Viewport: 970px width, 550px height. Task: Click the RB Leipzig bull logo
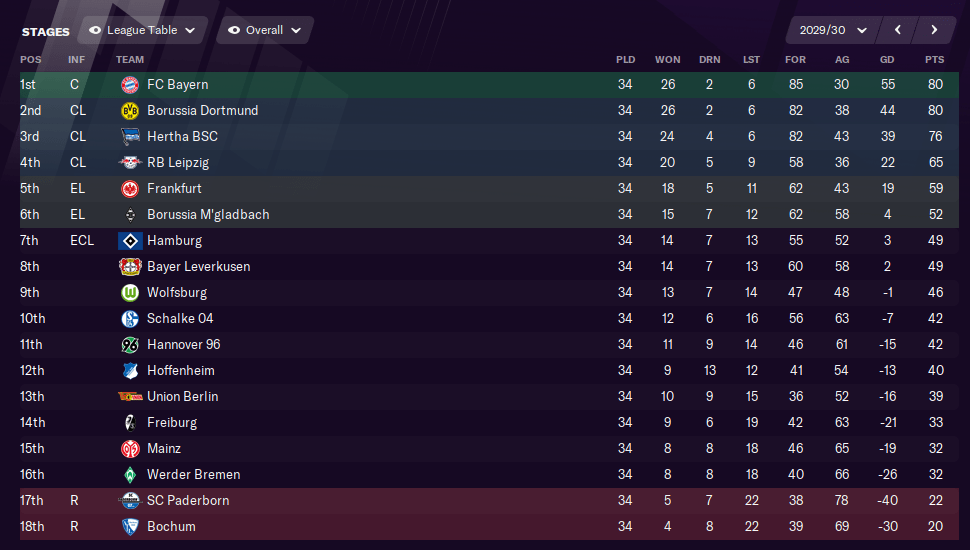point(130,163)
